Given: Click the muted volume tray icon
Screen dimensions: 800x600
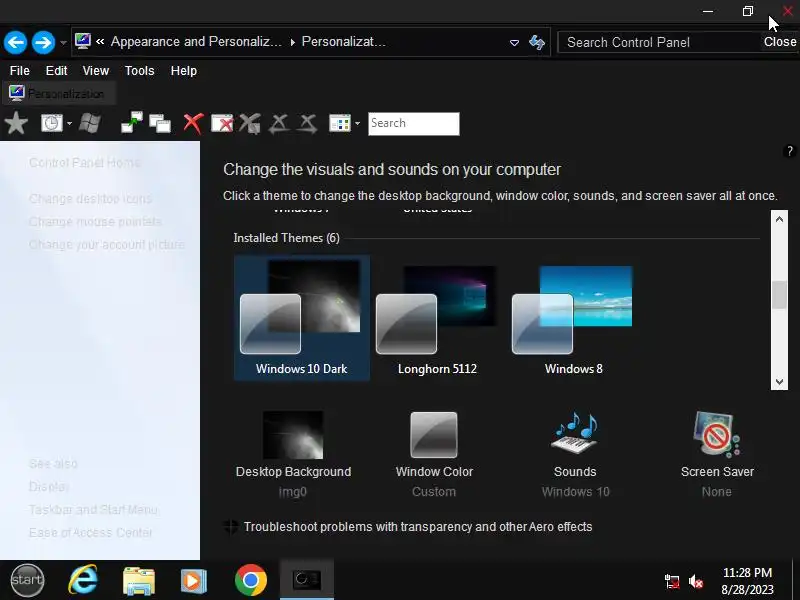Looking at the screenshot, I should pyautogui.click(x=696, y=581).
